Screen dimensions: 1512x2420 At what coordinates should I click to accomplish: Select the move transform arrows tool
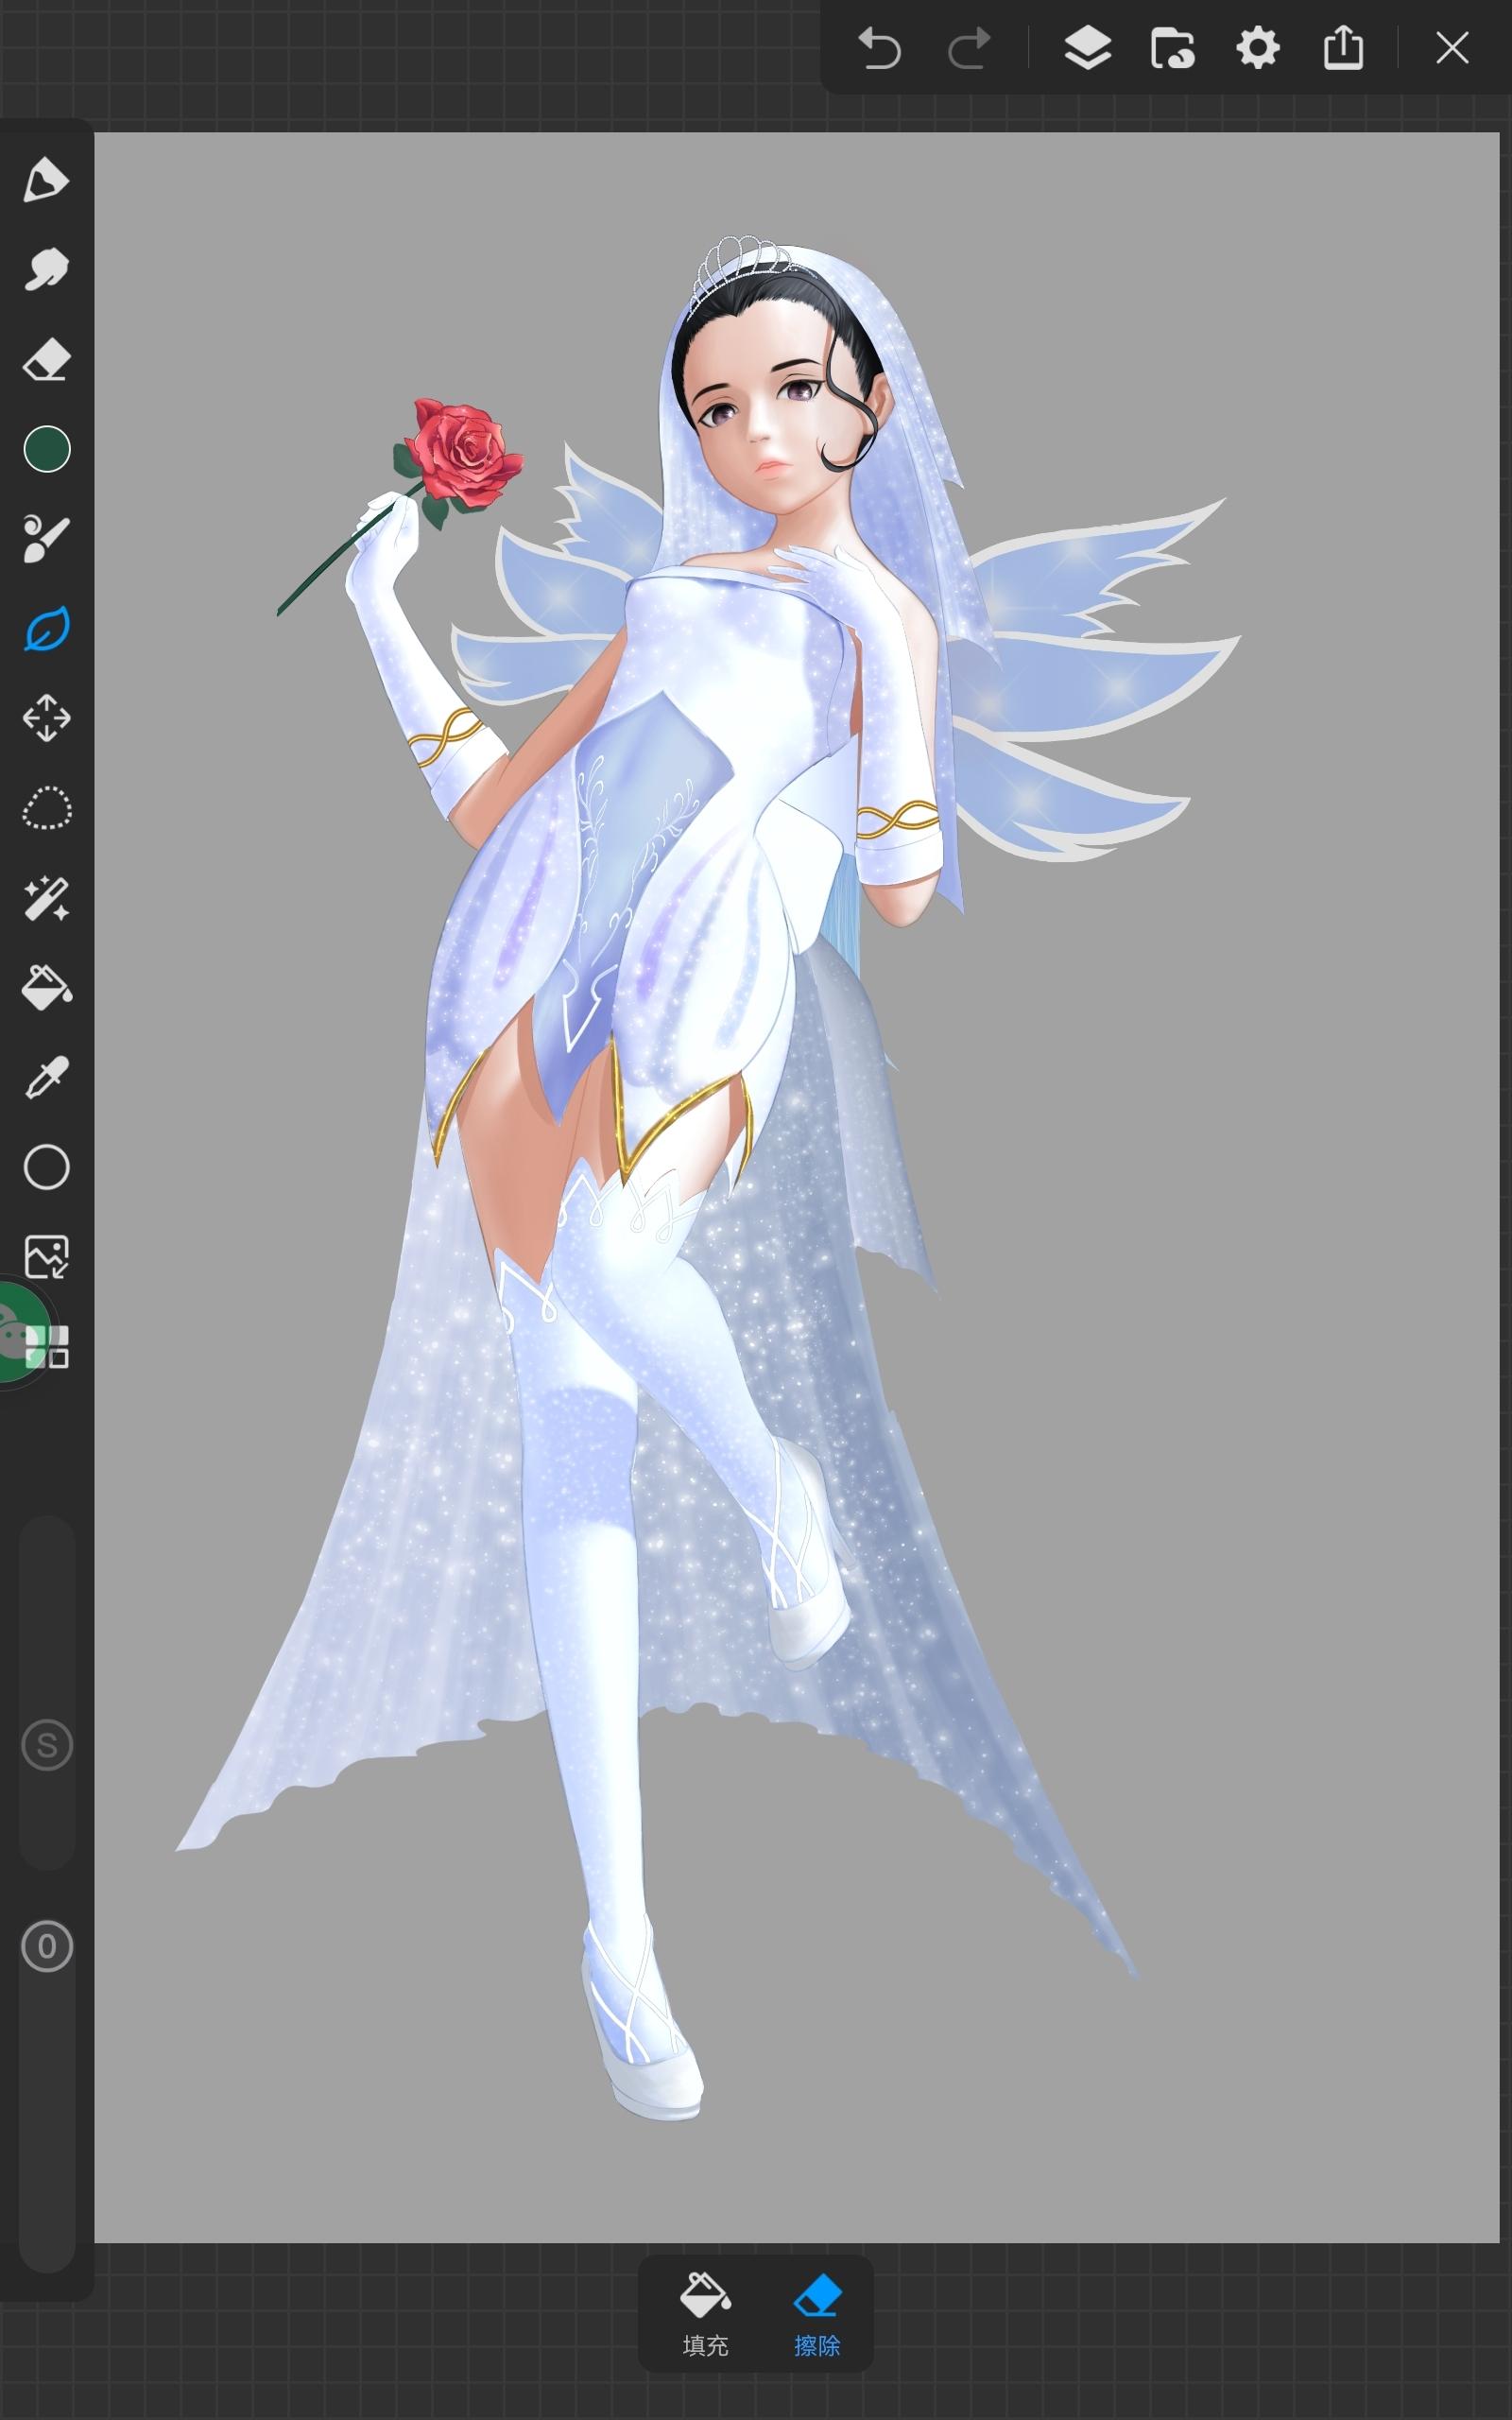(x=46, y=718)
